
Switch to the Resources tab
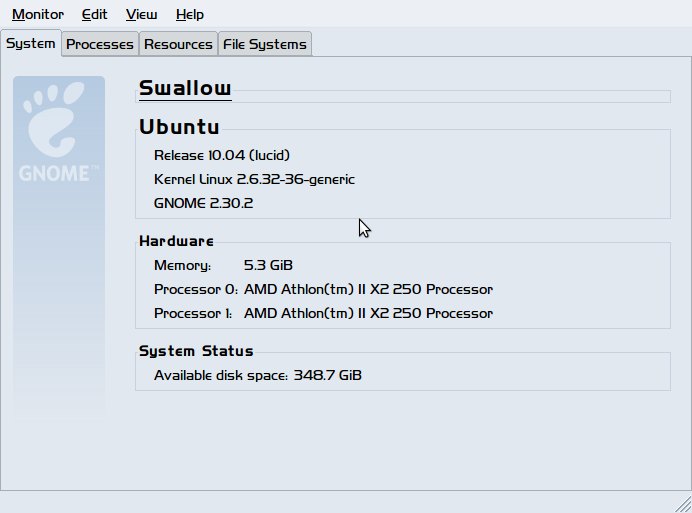[178, 44]
